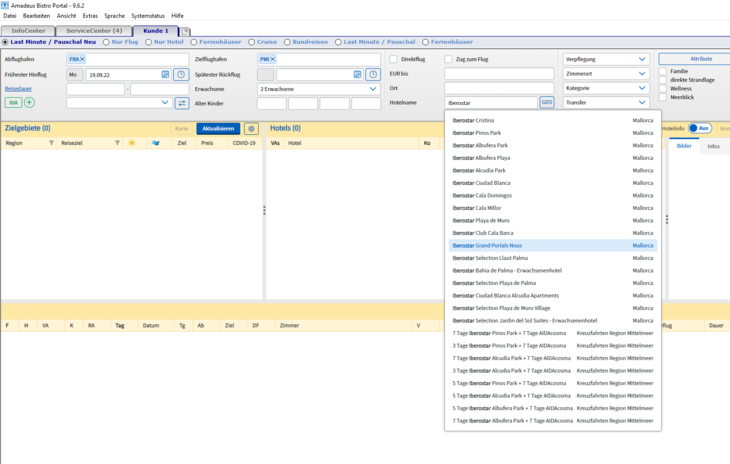Enable the Direktflug checkbox

393,59
